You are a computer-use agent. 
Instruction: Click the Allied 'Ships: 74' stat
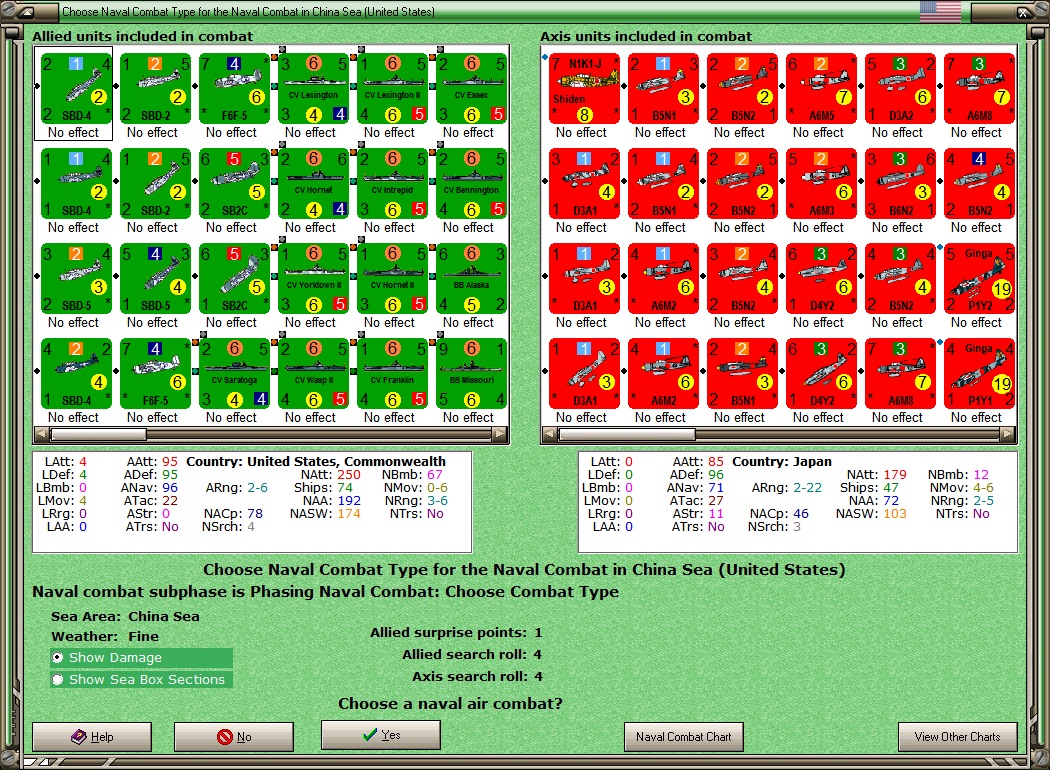(x=323, y=487)
